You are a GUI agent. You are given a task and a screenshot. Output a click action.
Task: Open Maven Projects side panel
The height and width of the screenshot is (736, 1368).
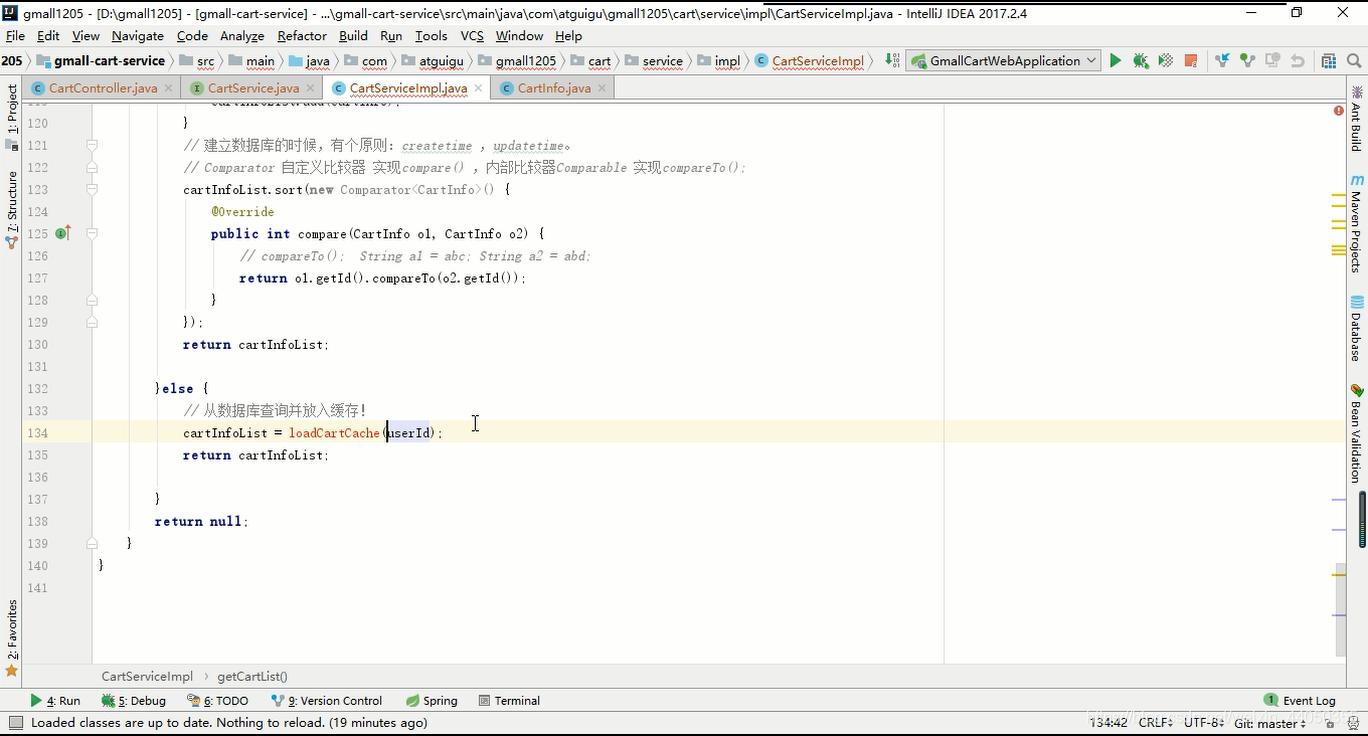pos(1356,223)
